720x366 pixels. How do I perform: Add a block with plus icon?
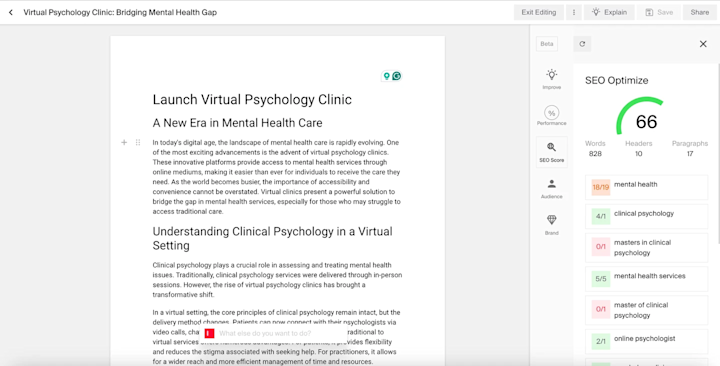click(124, 142)
